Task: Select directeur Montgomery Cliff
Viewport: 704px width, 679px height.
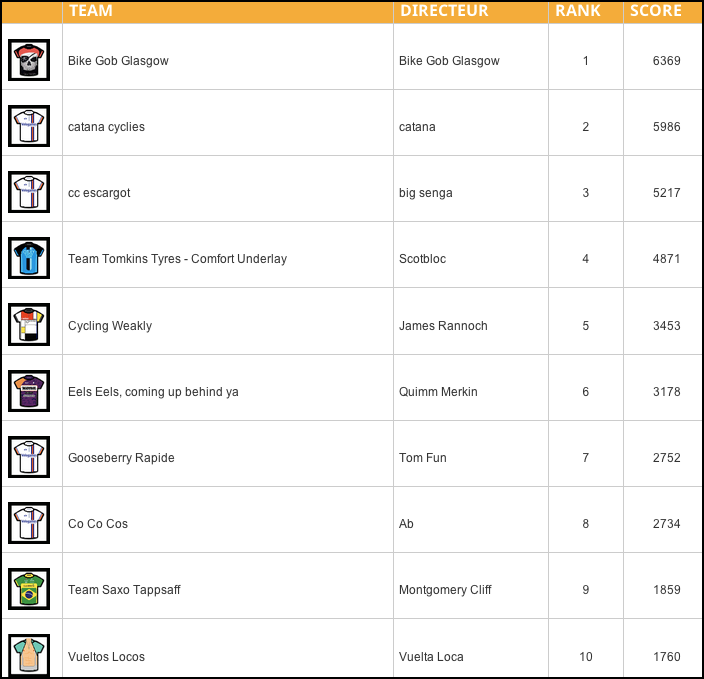Action: click(x=445, y=590)
